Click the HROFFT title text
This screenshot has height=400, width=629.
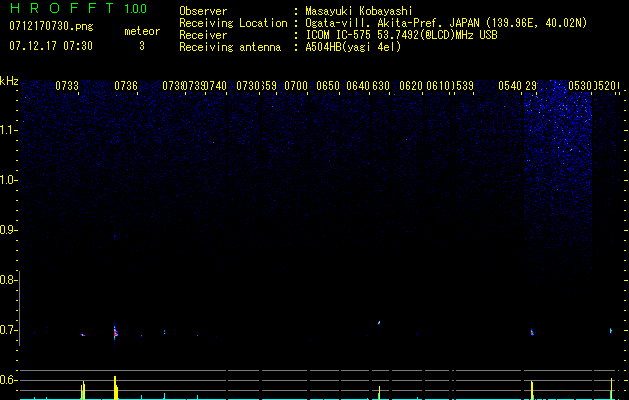(64, 8)
